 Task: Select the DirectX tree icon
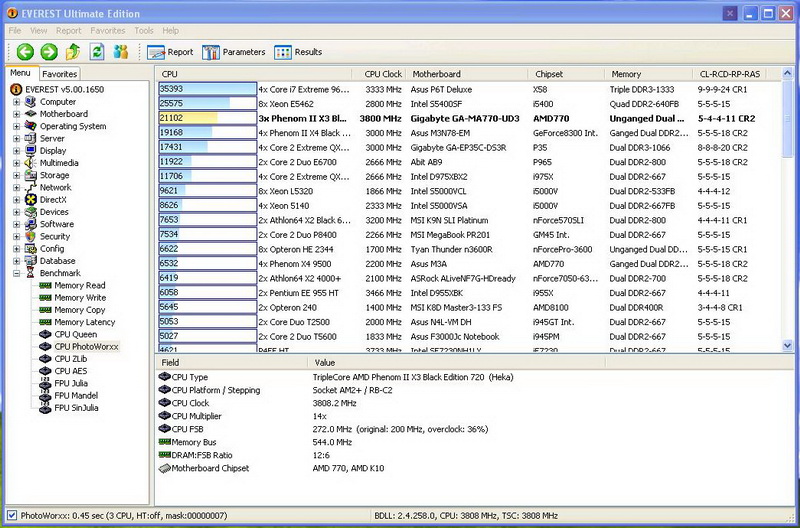click(31, 199)
